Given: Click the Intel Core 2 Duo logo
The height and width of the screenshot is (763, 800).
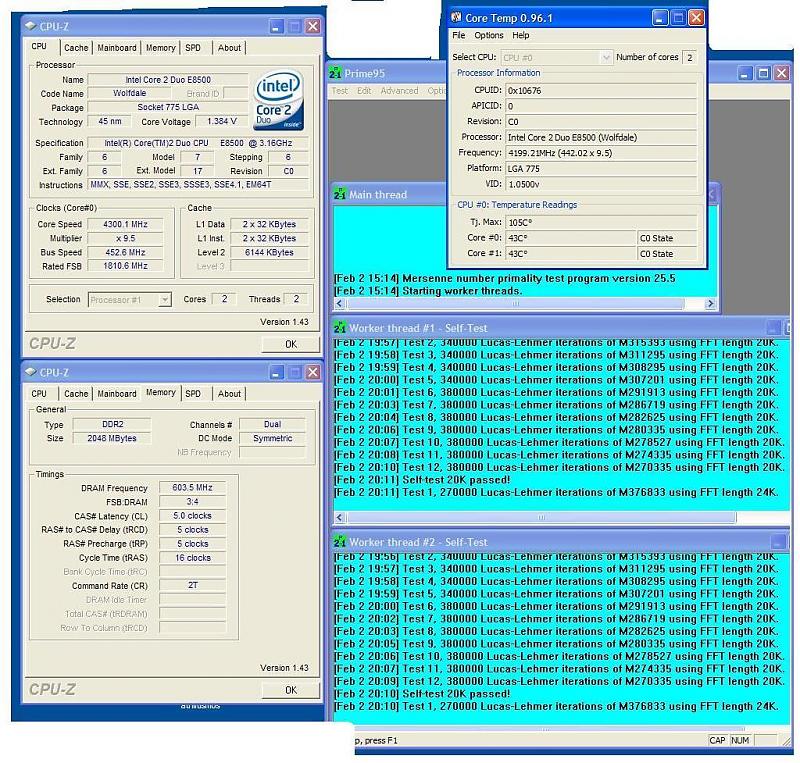Looking at the screenshot, I should click(279, 100).
